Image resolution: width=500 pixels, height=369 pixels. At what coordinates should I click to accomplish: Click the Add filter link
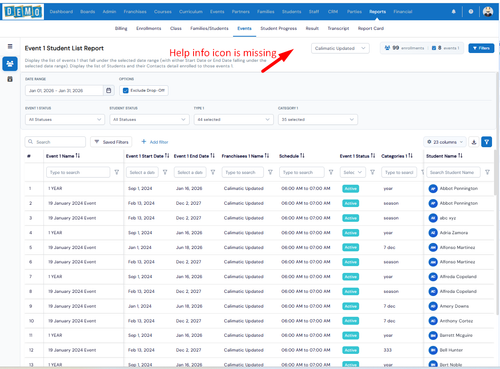pyautogui.click(x=155, y=142)
